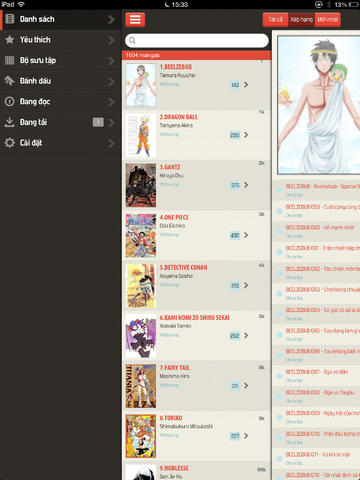Image resolution: width=360 pixels, height=480 pixels.
Task: Click chapter count badge for Fairy Tail
Action: (235, 386)
